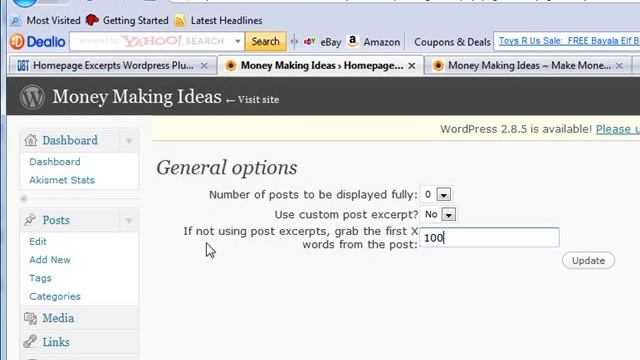Click the Dealio Search button

(265, 42)
